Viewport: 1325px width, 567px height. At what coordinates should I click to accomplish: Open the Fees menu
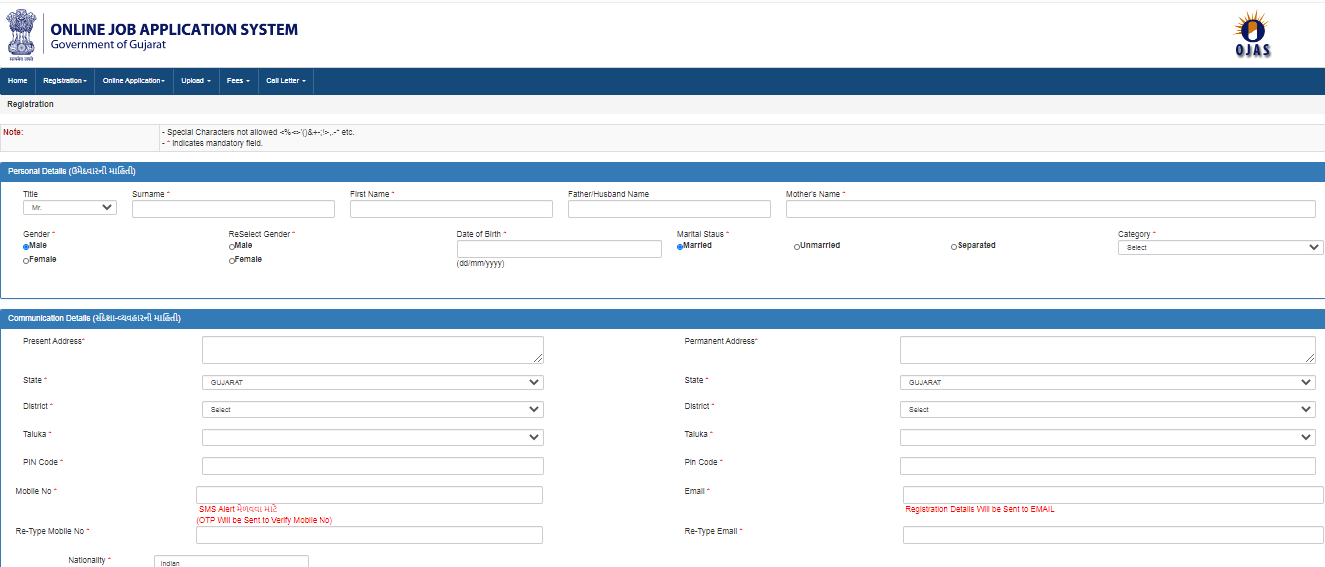tap(238, 80)
